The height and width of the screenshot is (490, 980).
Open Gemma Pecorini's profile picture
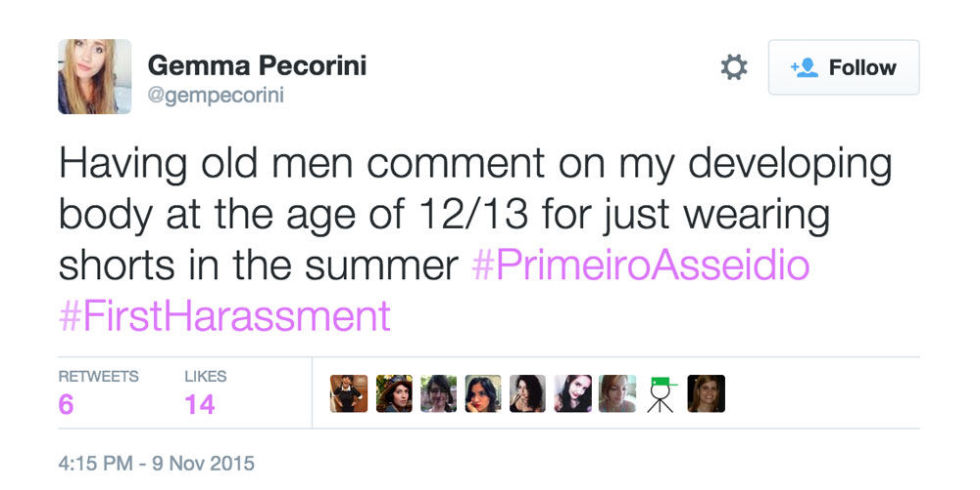[x=94, y=76]
